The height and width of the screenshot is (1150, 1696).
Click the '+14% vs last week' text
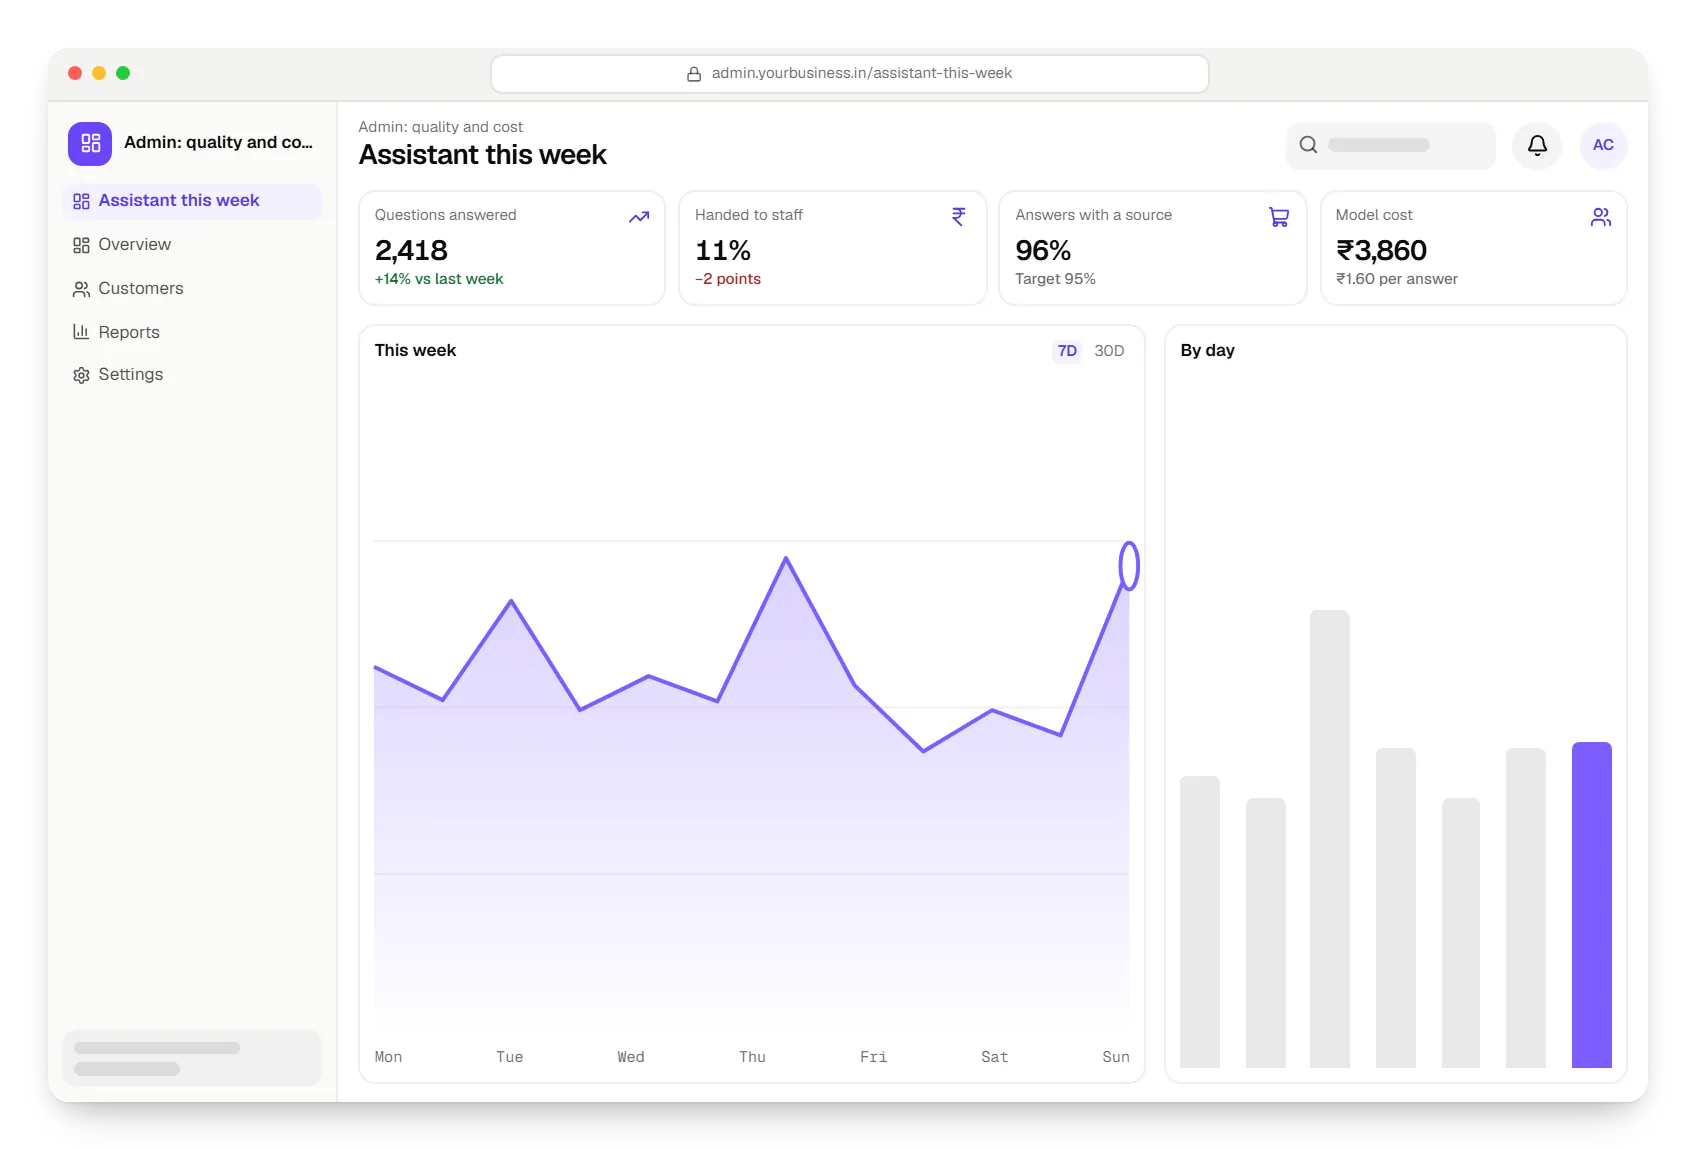coord(439,279)
